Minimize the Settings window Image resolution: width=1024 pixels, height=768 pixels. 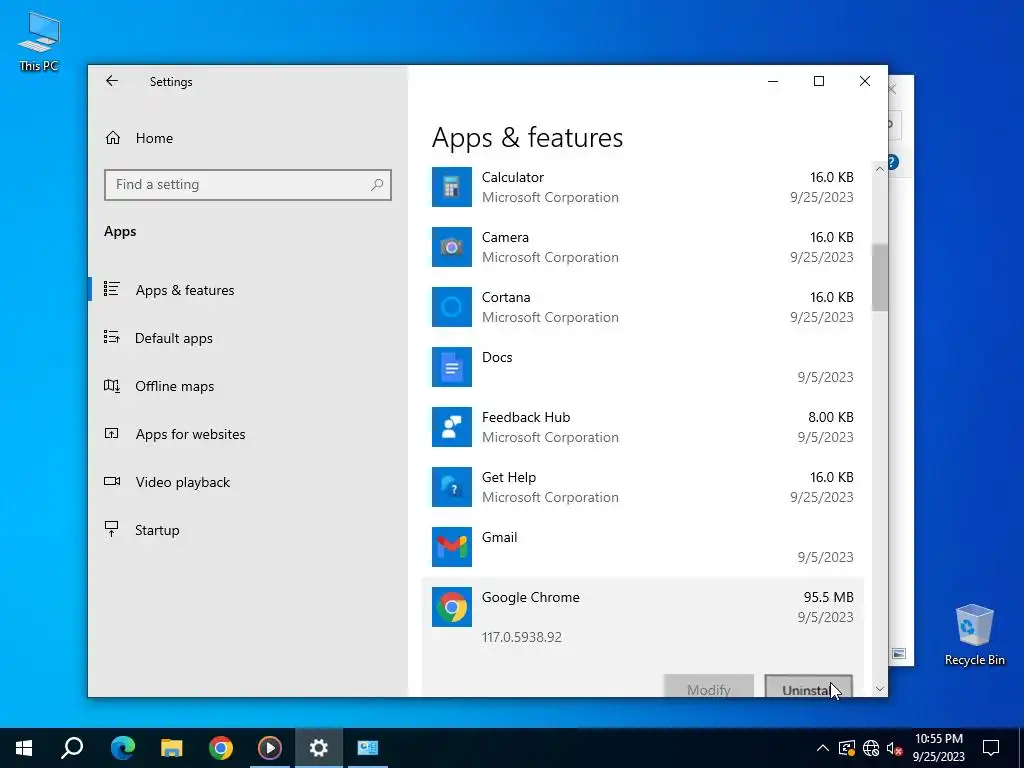[773, 81]
